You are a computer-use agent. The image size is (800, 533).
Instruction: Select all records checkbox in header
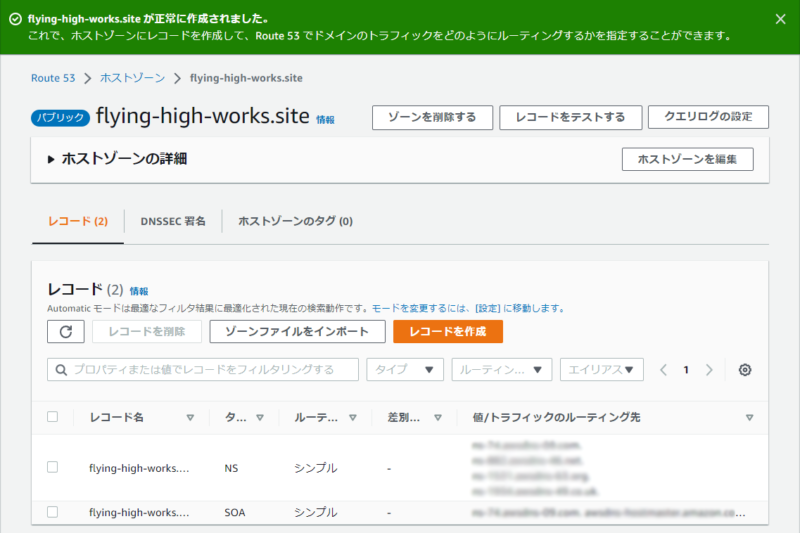(53, 417)
